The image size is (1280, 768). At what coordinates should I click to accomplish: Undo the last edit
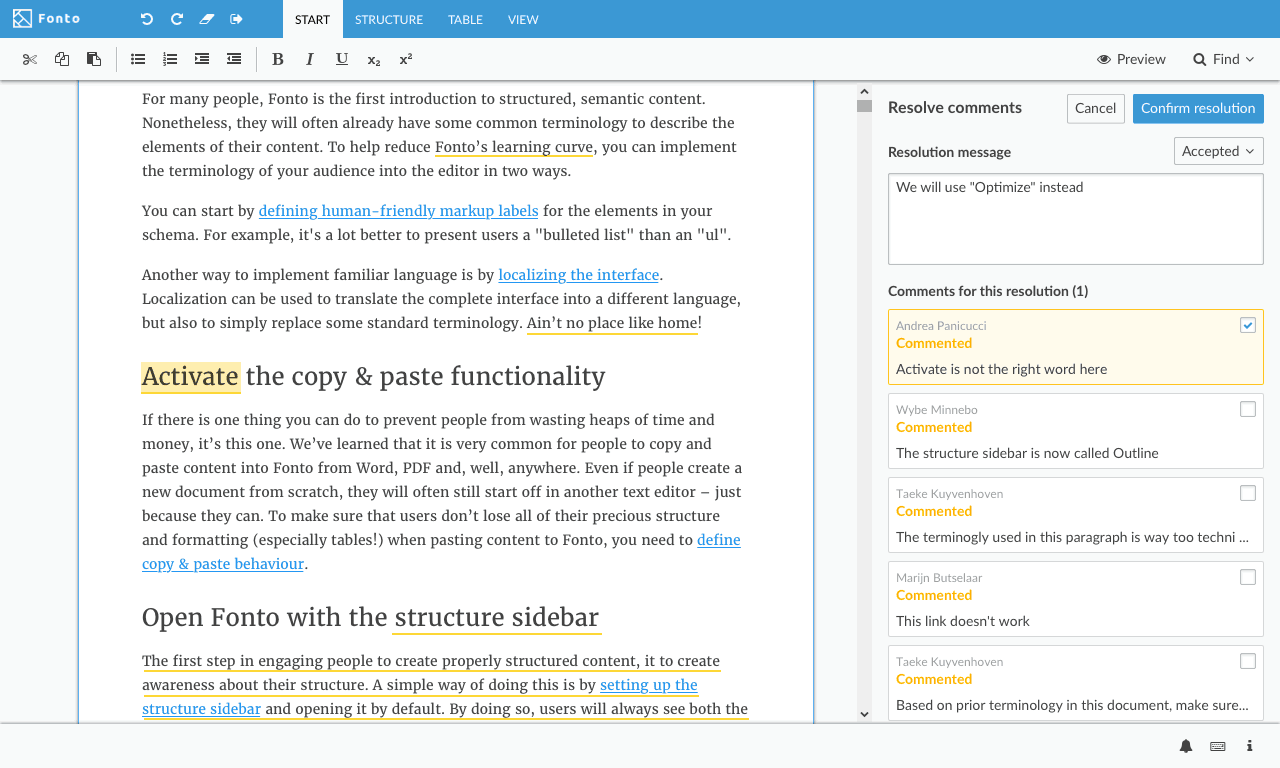click(147, 19)
